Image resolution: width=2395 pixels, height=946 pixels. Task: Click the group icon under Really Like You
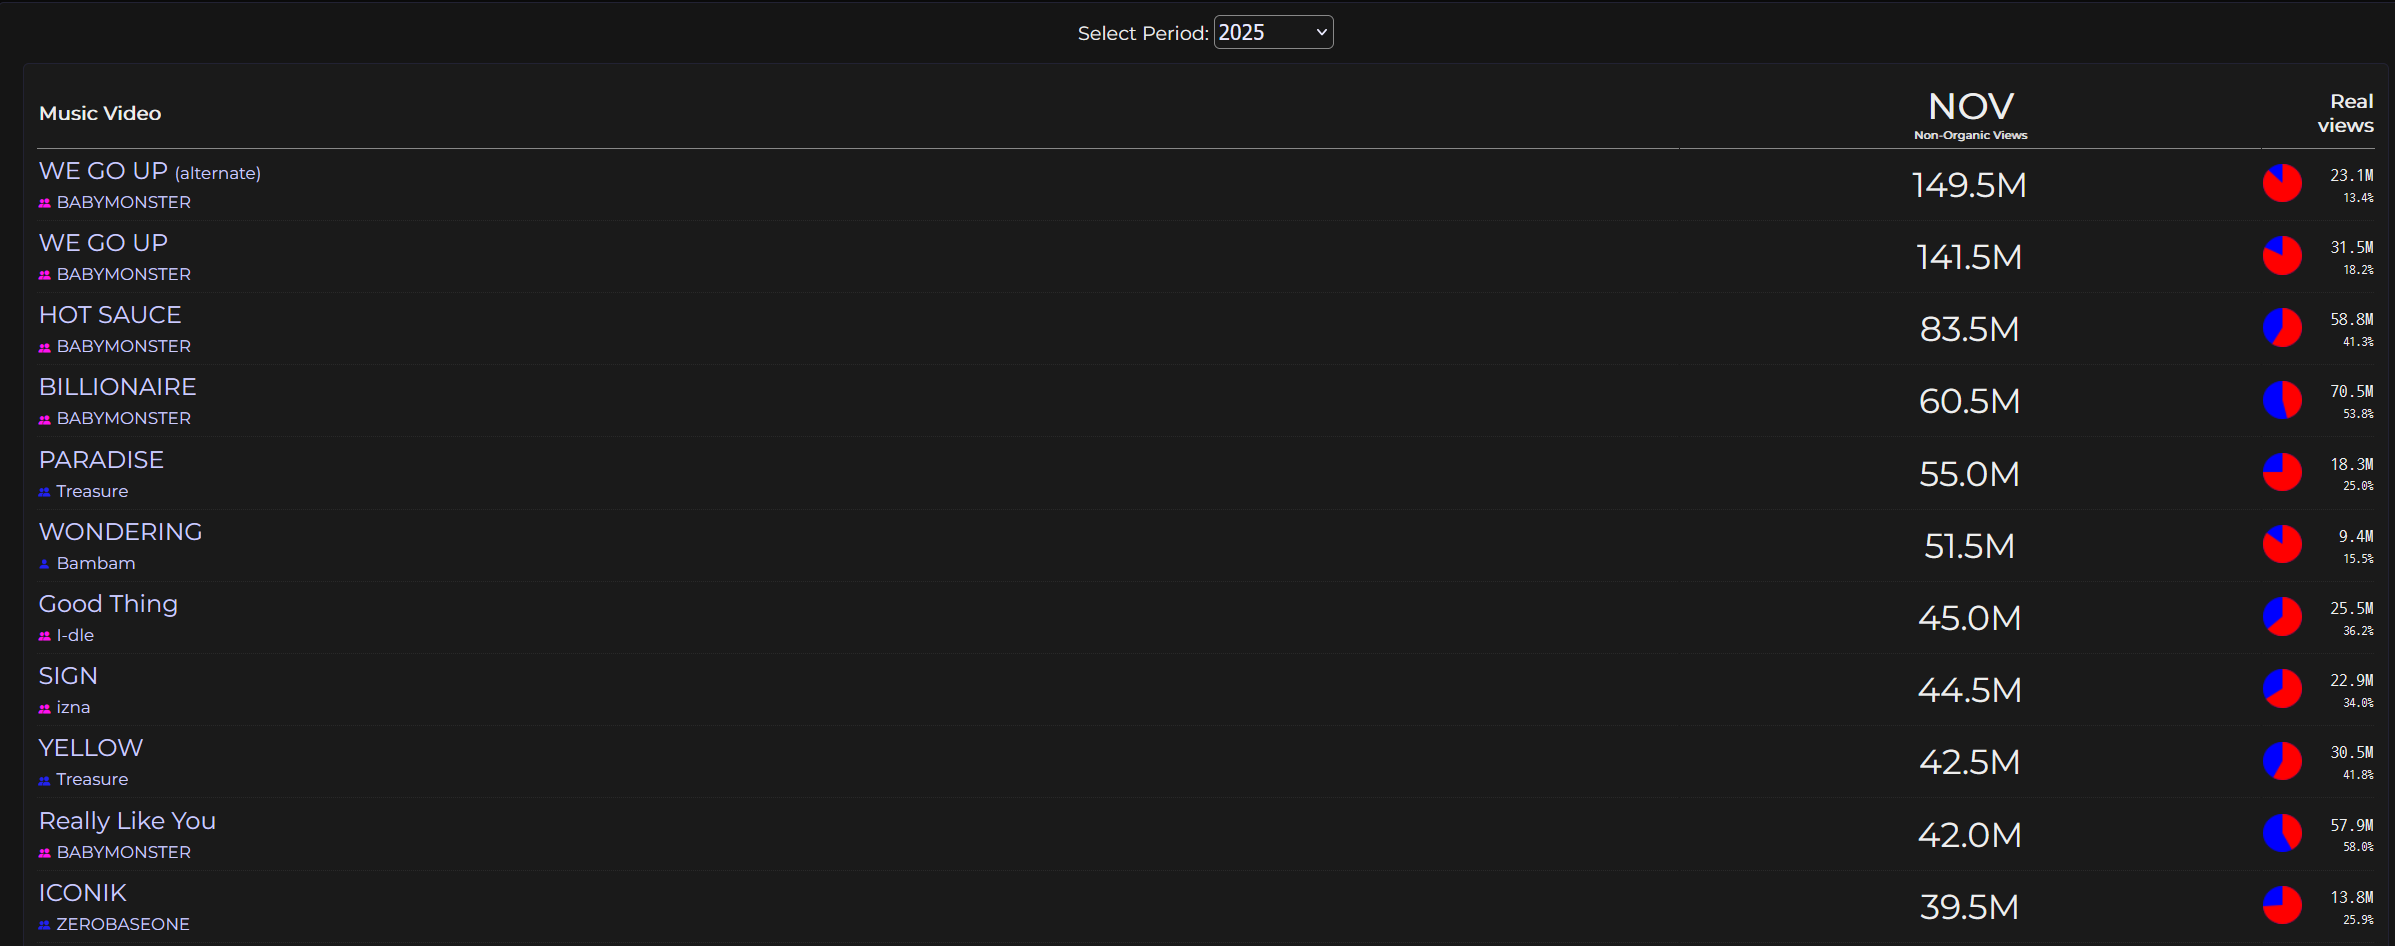(x=45, y=853)
